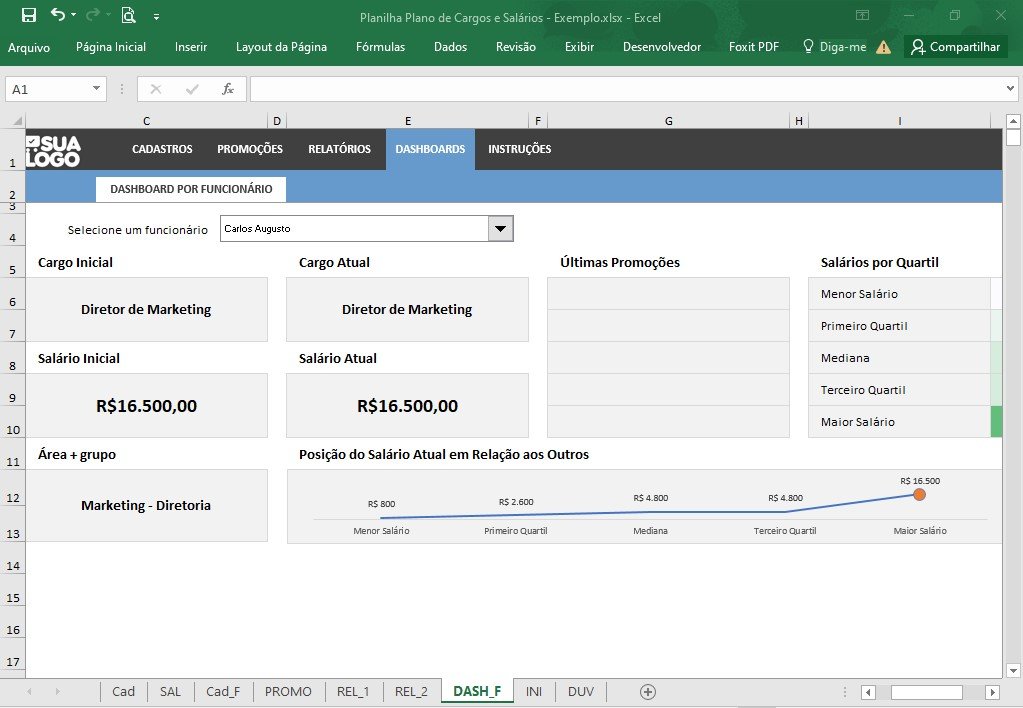Click DASHBOARD POR FUNCIONÁRIO sub-tab
The height and width of the screenshot is (708, 1023).
191,189
